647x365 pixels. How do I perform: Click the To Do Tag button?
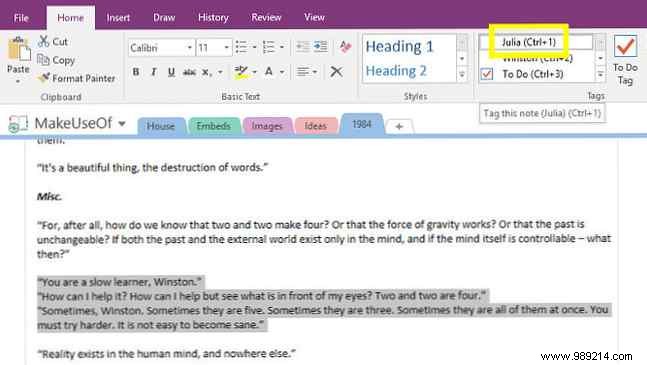[x=625, y=60]
